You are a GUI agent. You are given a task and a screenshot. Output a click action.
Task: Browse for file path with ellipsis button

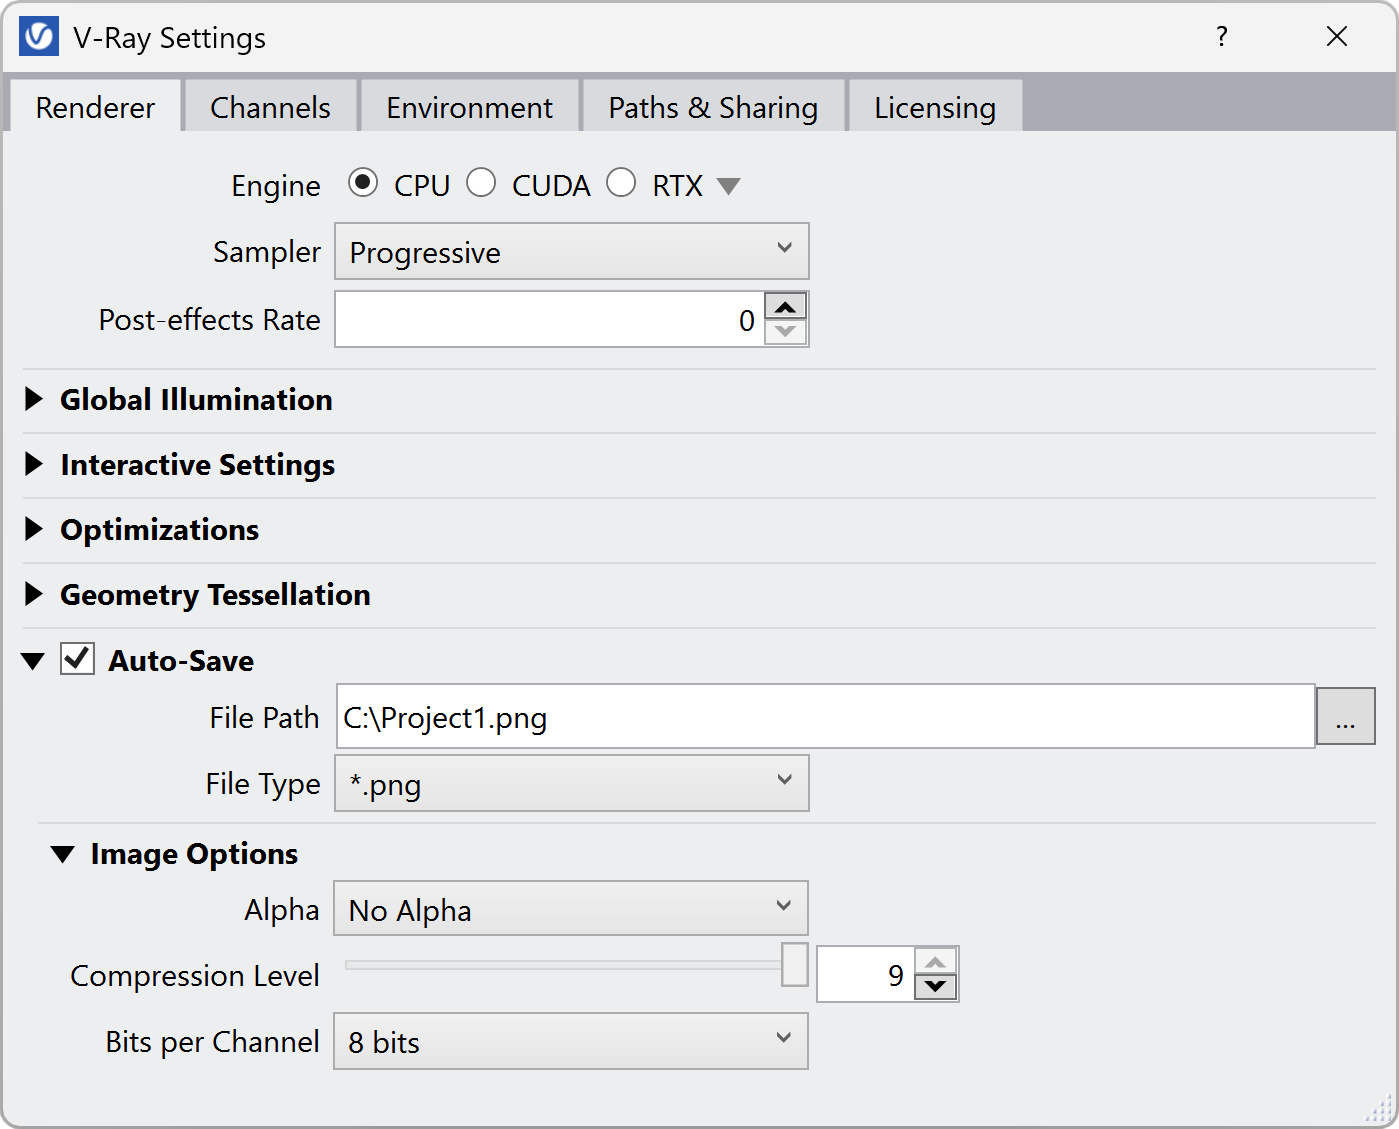click(1346, 716)
